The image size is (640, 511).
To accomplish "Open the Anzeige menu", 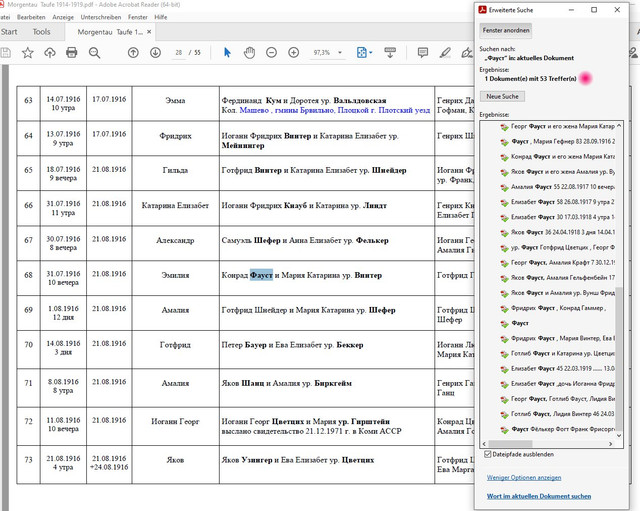I will coord(63,17).
